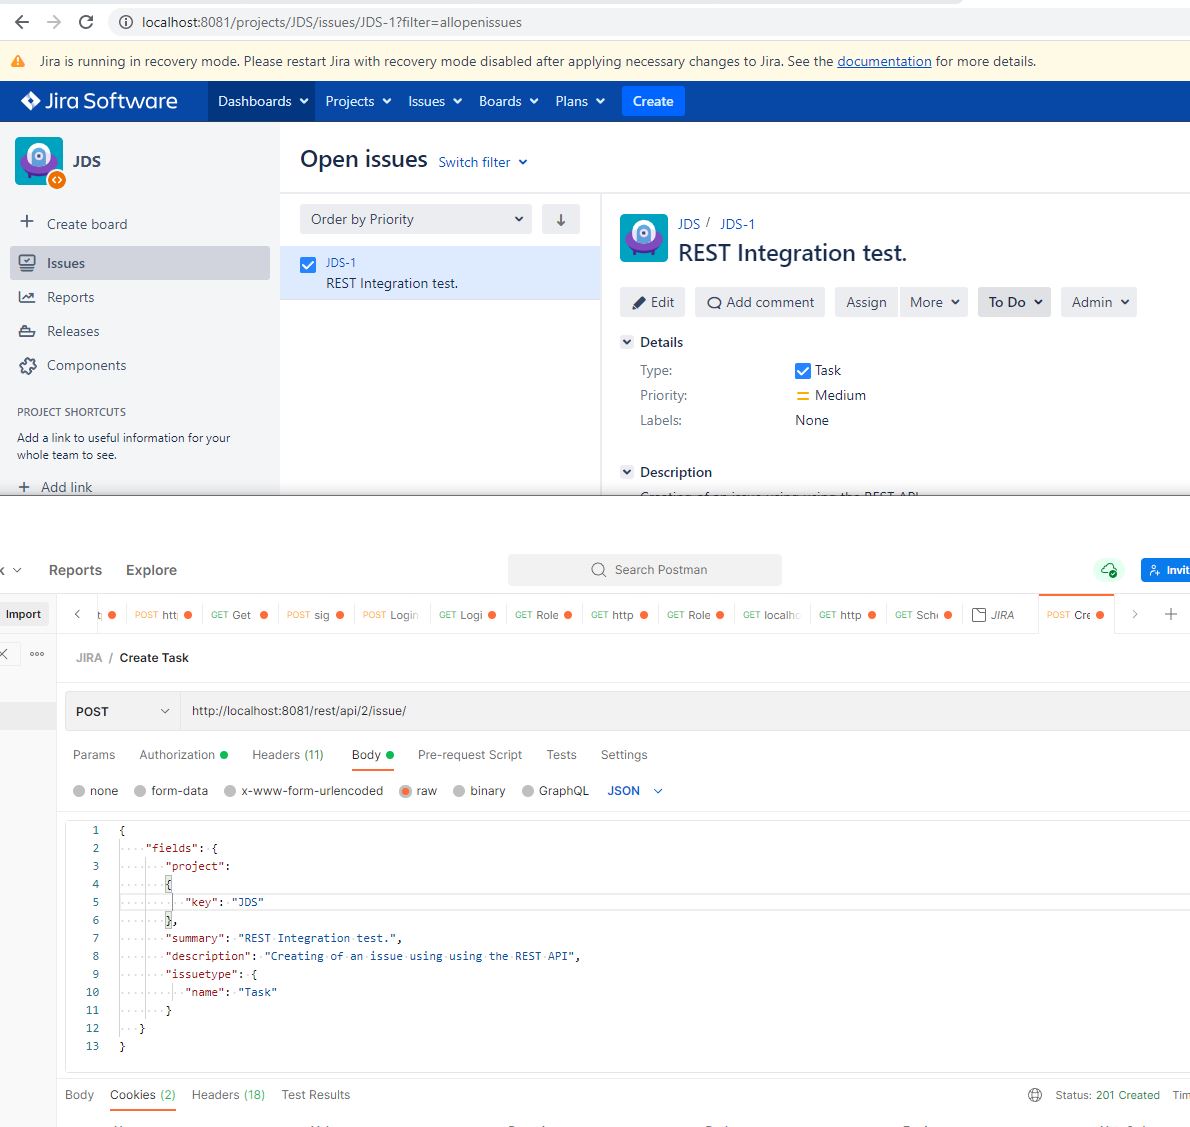Click the browser forward arrow

pos(54,22)
